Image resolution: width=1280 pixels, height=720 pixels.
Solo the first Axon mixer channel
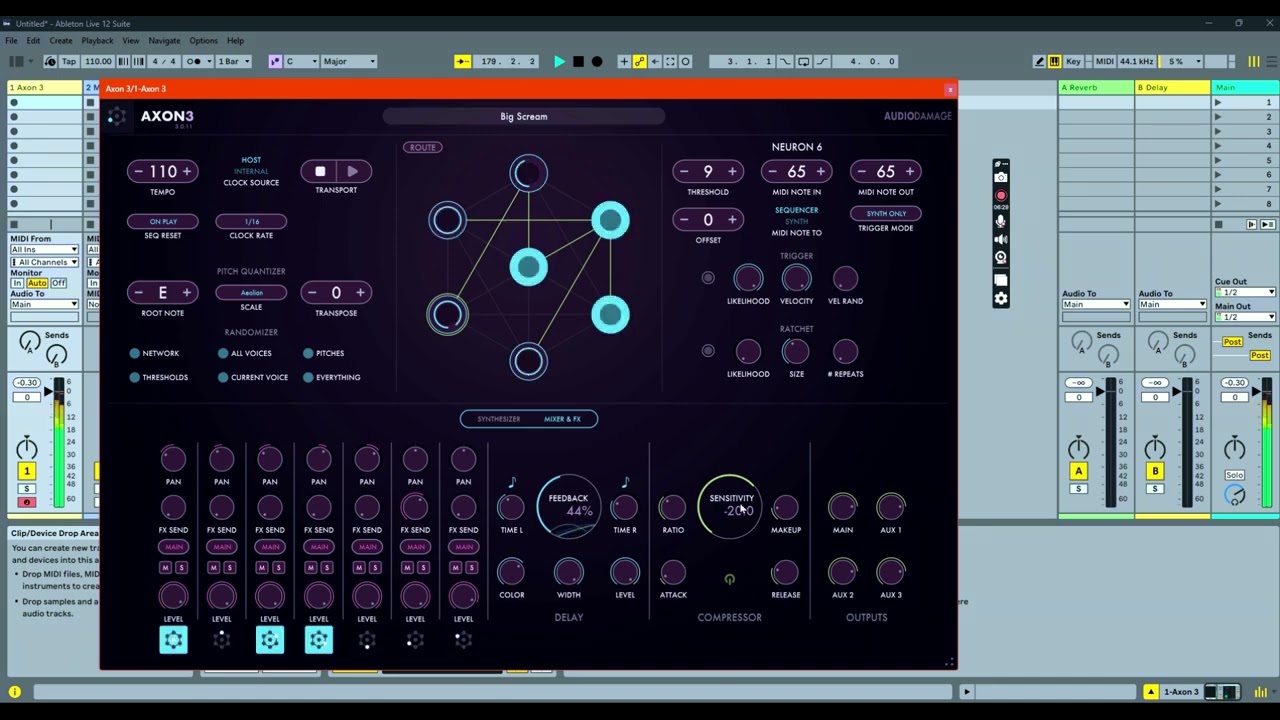click(181, 568)
